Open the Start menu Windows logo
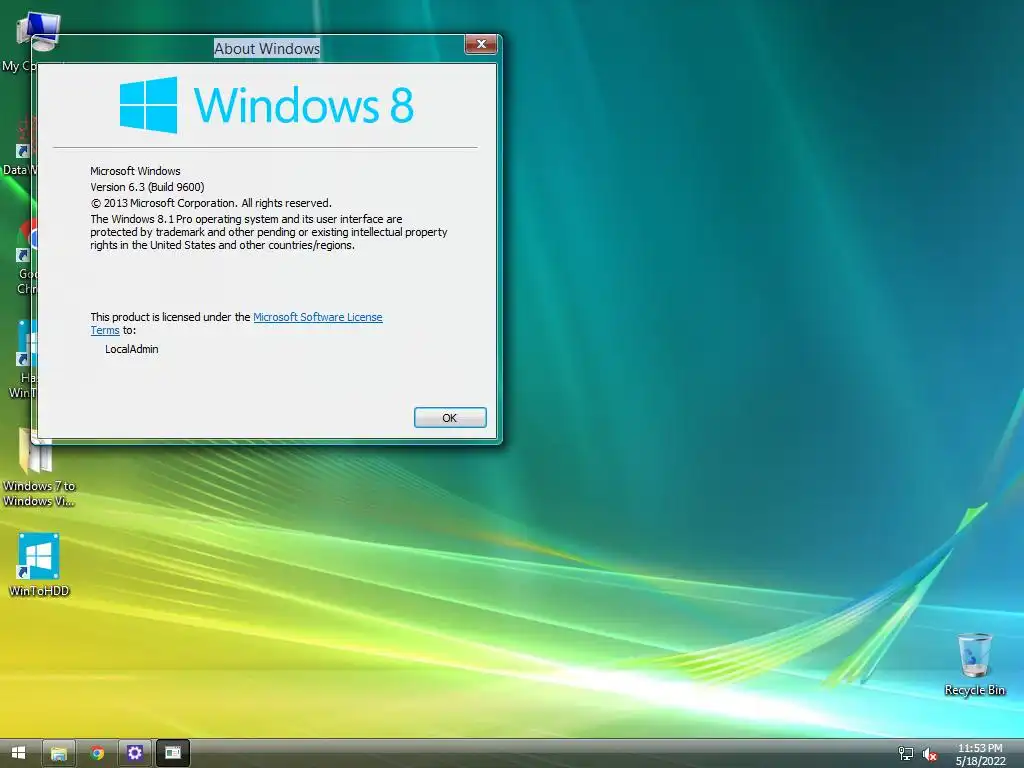Image resolution: width=1024 pixels, height=768 pixels. 18,753
